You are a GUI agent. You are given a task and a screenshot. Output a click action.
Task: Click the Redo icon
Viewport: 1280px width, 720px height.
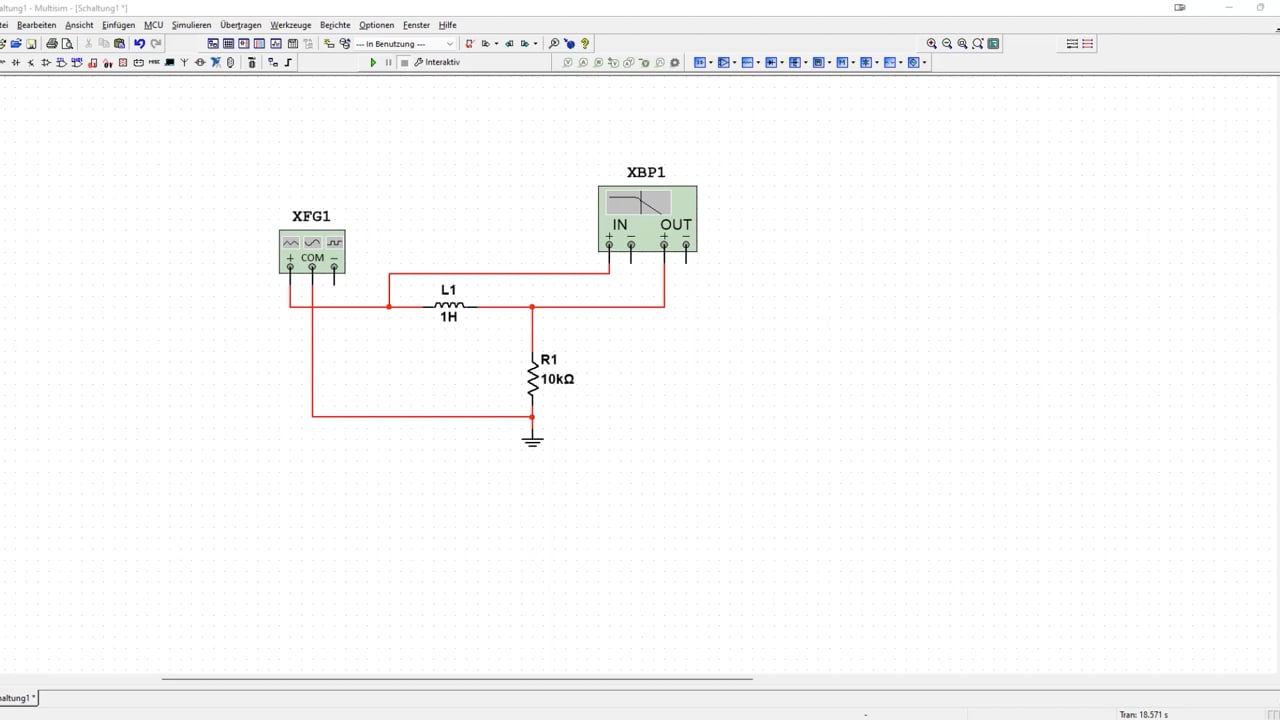tap(156, 44)
